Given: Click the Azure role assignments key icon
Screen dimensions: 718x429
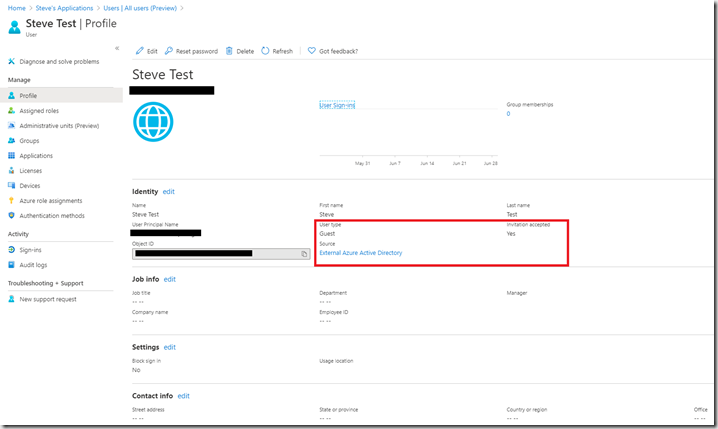Looking at the screenshot, I should click(11, 201).
